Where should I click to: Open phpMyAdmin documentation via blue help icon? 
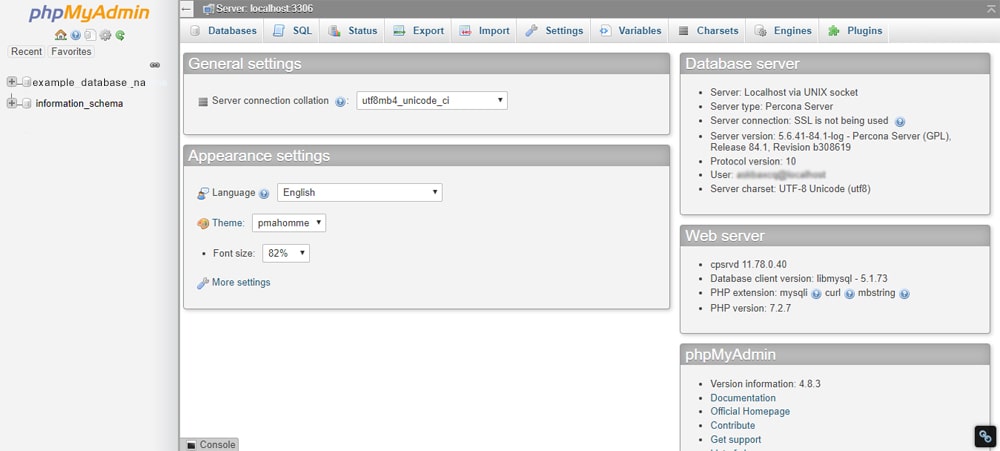(x=76, y=35)
